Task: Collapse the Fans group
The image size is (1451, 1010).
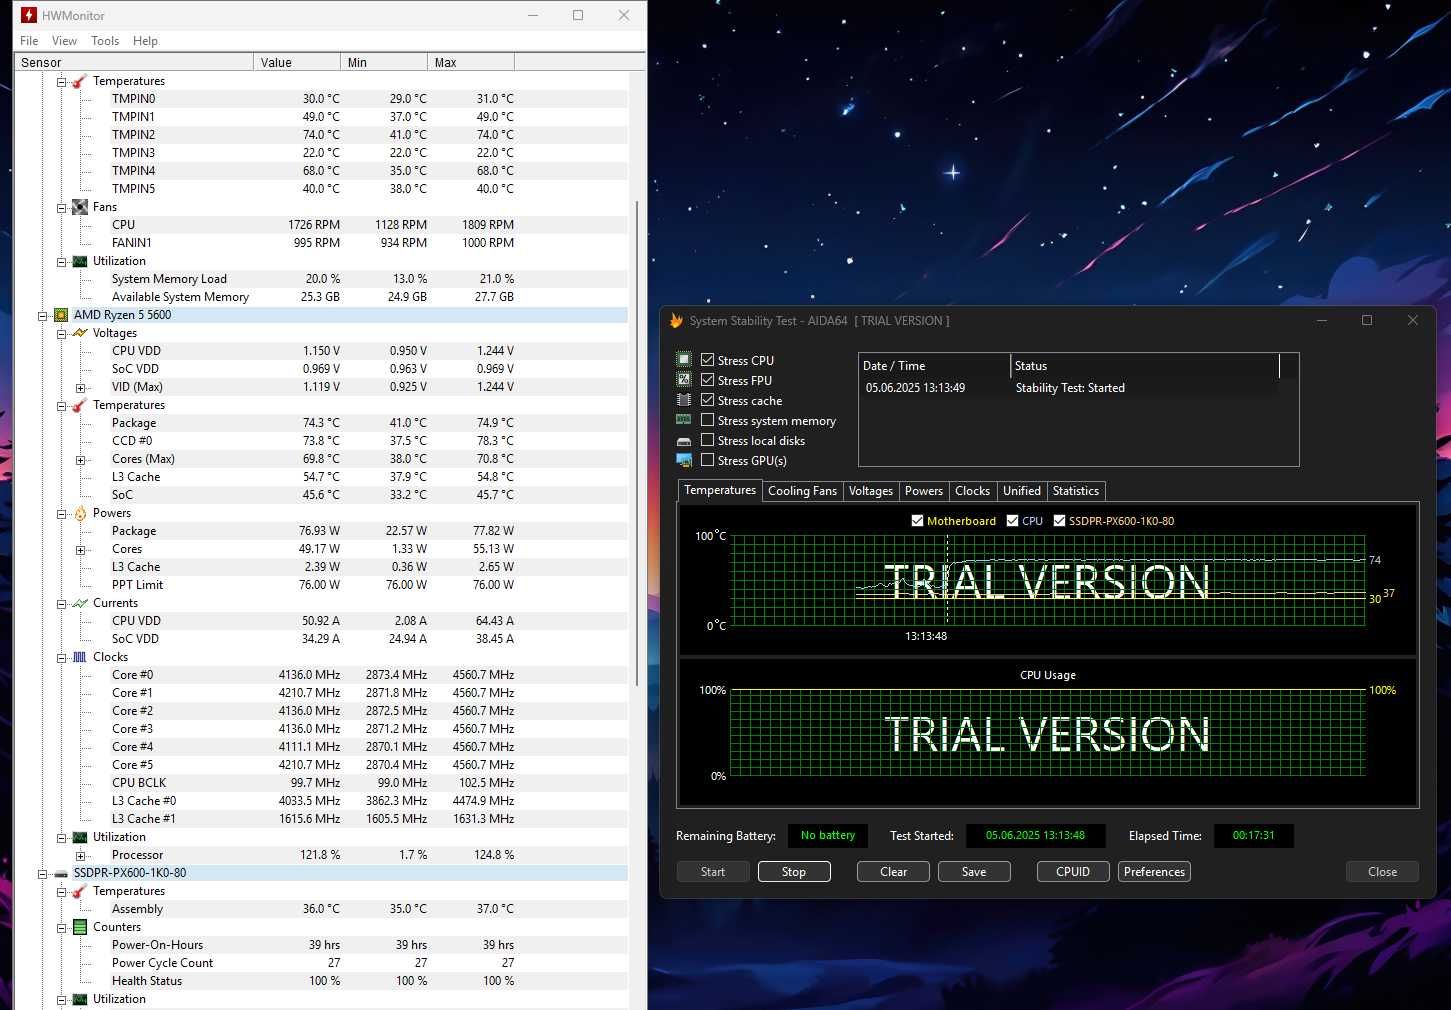Action: tap(61, 207)
